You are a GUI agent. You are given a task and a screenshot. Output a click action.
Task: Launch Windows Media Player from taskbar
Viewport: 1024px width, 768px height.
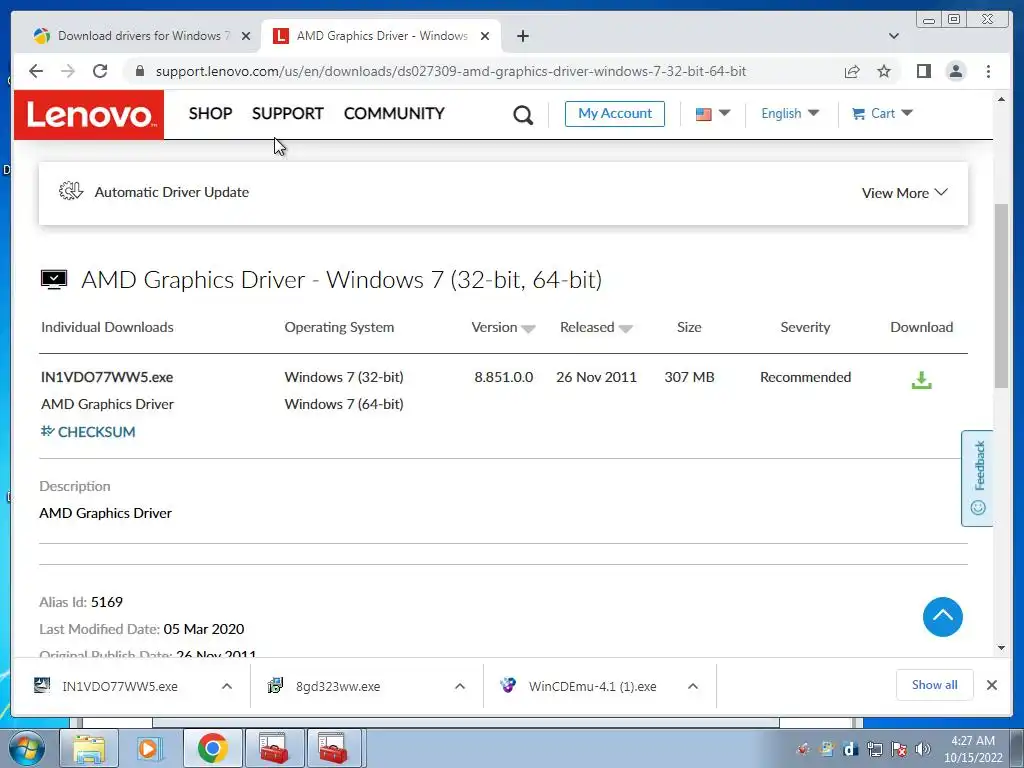(x=150, y=748)
